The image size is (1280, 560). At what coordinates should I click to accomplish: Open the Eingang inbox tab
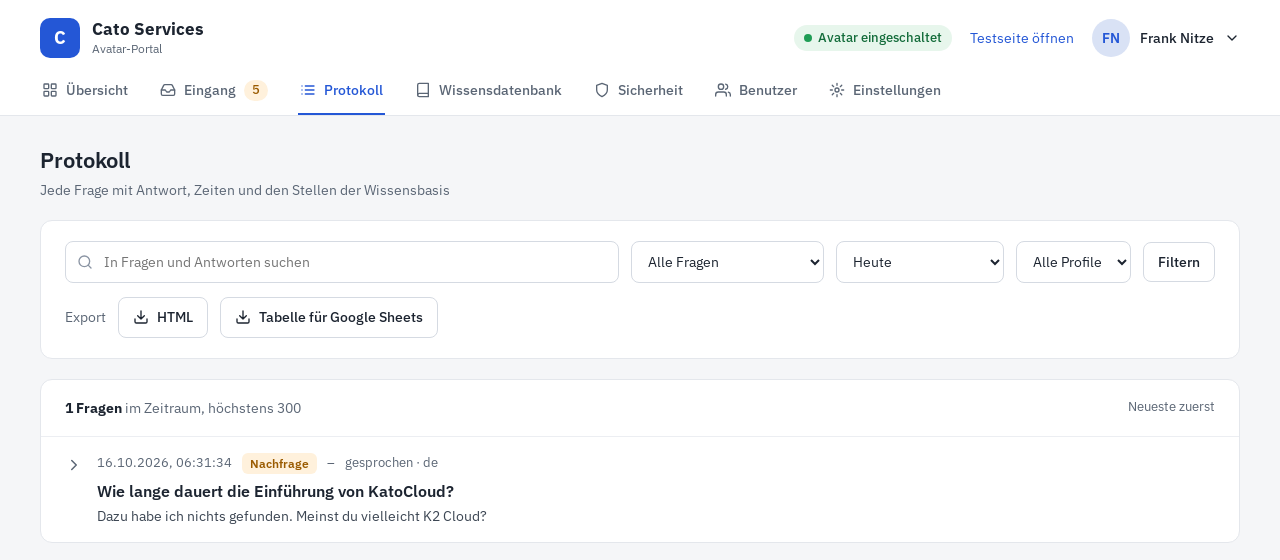pos(213,90)
